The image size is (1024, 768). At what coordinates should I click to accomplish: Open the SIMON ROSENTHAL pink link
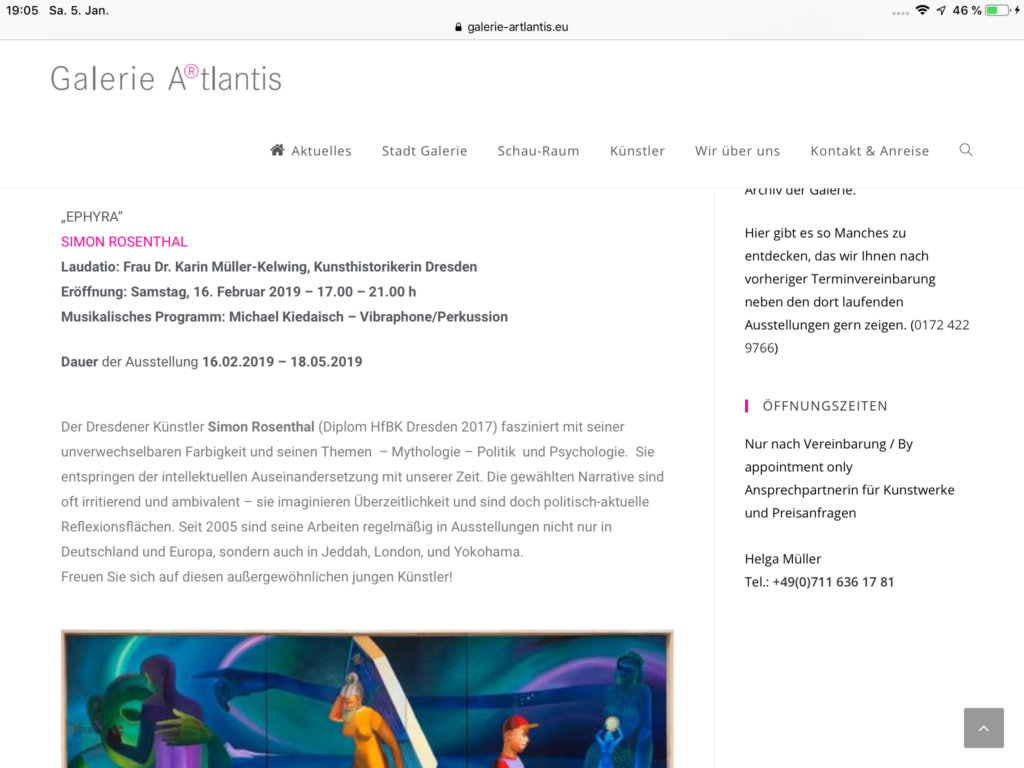124,242
